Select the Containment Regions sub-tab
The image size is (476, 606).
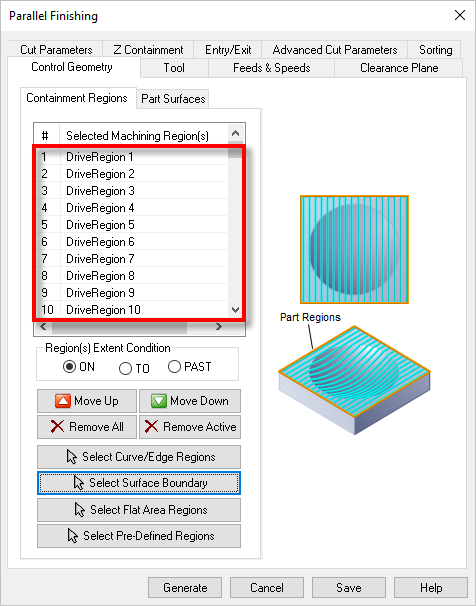click(x=77, y=98)
